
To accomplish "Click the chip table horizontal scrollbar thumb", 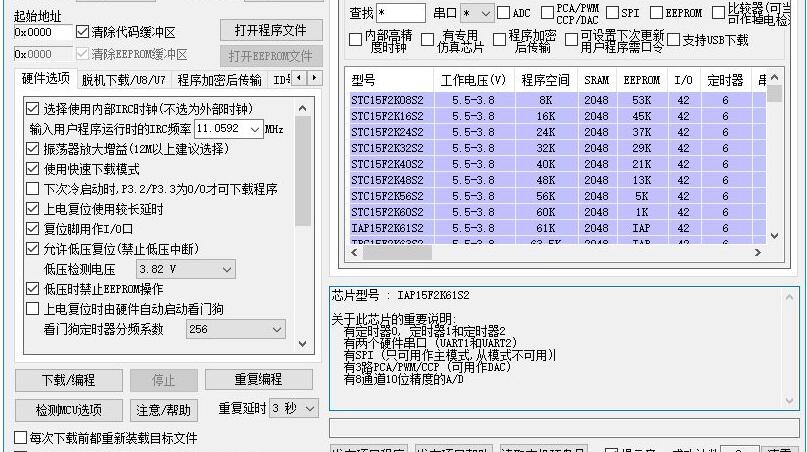I will coord(397,252).
